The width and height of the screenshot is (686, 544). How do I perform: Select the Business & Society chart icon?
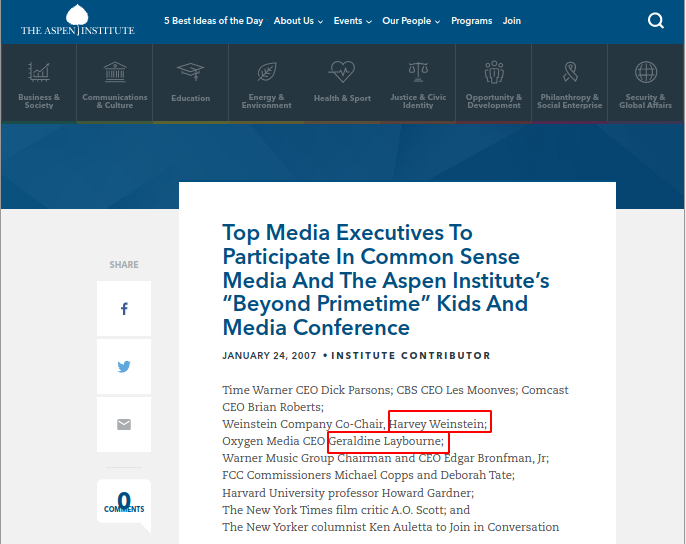coord(39,72)
